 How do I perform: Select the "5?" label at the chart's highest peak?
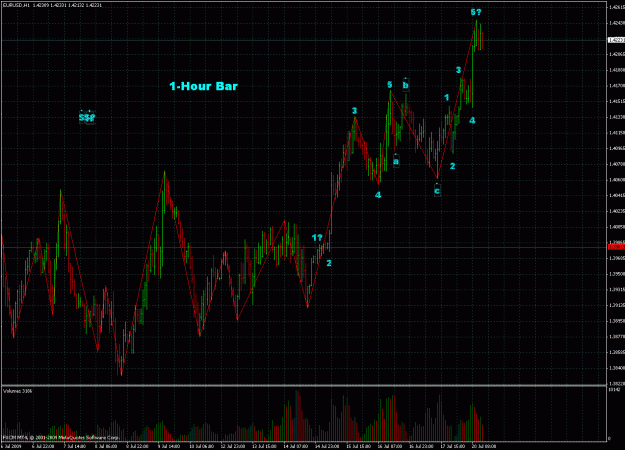pos(476,12)
